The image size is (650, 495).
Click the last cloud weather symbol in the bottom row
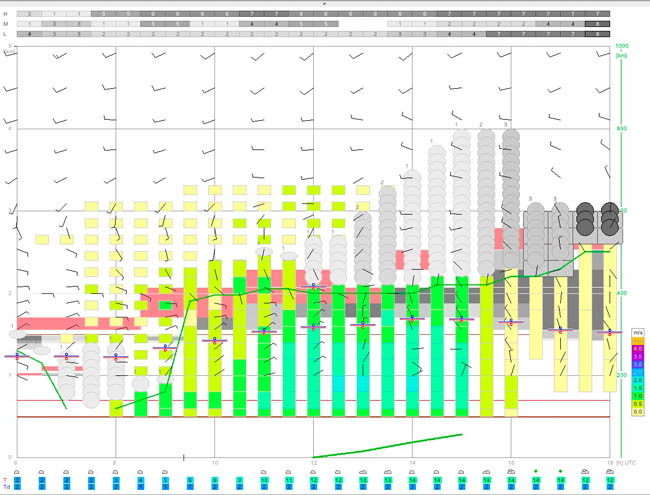click(x=610, y=472)
